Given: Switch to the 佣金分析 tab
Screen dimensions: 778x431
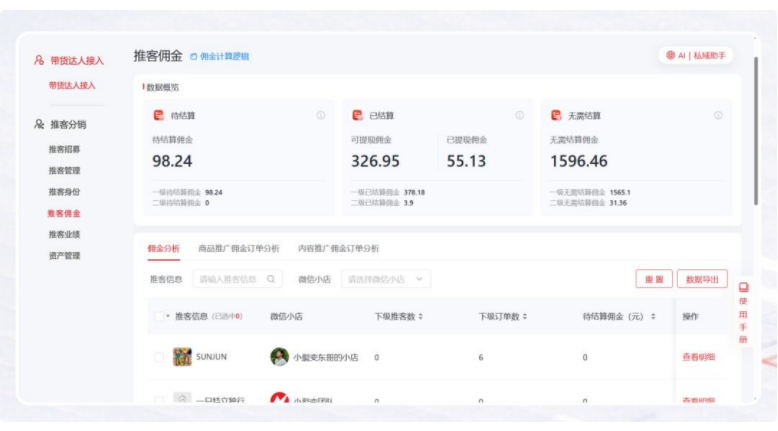Looking at the screenshot, I should [163, 248].
